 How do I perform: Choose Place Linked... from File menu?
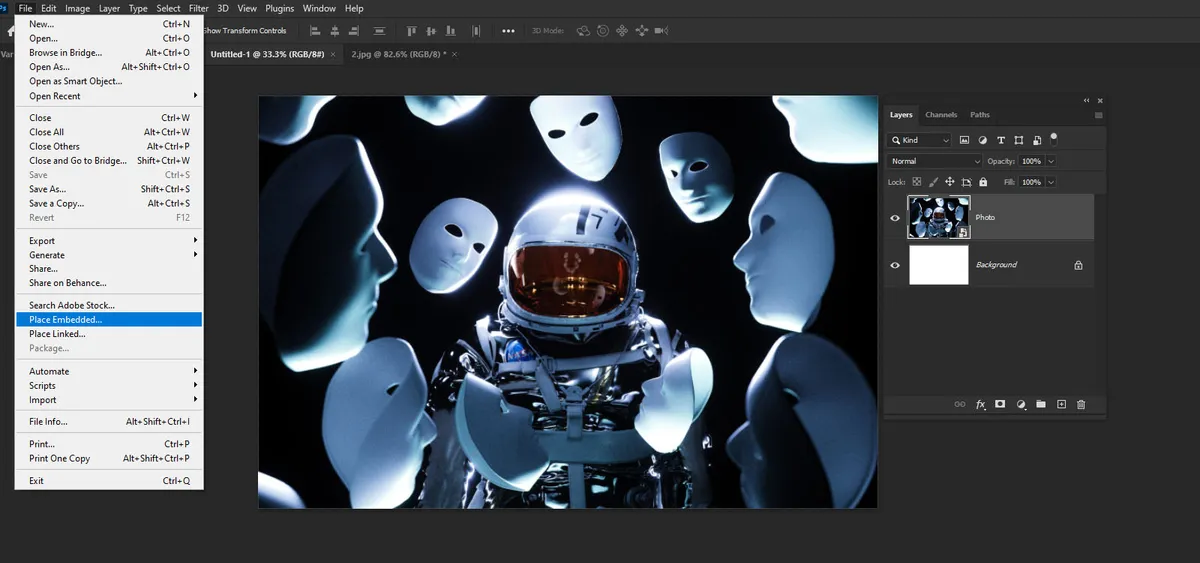point(109,334)
